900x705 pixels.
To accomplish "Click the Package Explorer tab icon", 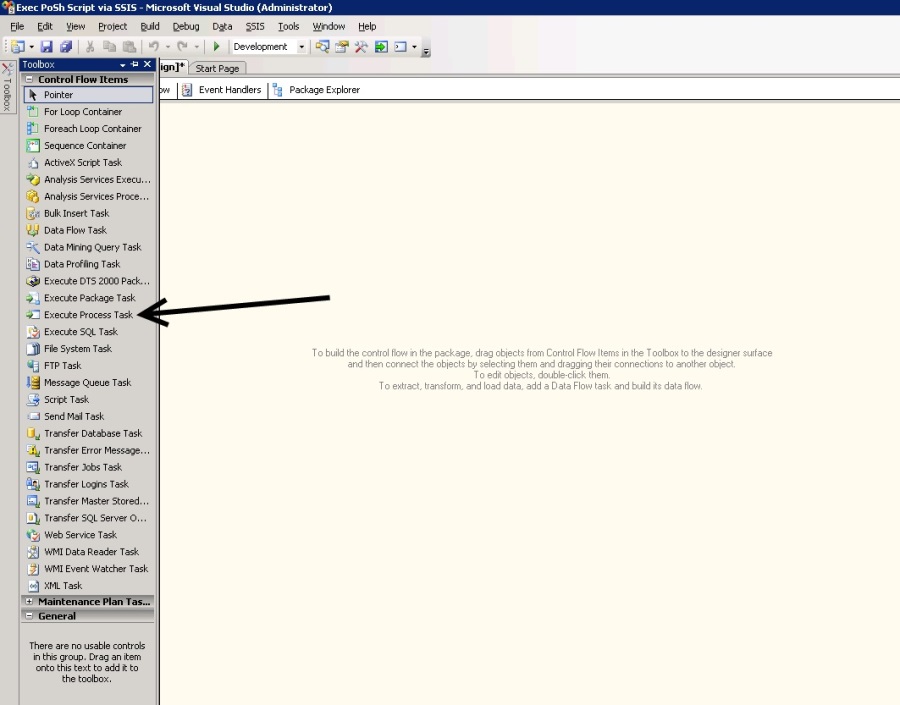I will tap(278, 90).
